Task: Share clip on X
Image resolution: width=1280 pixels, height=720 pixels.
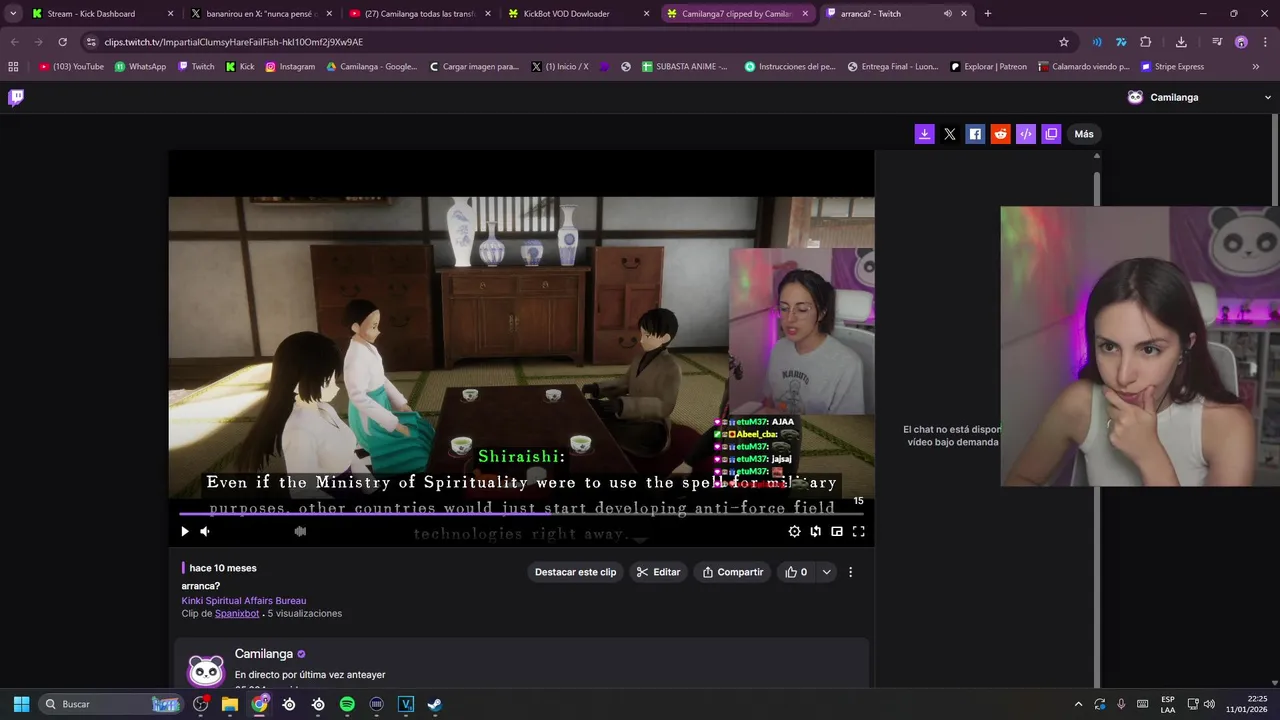Action: [950, 134]
